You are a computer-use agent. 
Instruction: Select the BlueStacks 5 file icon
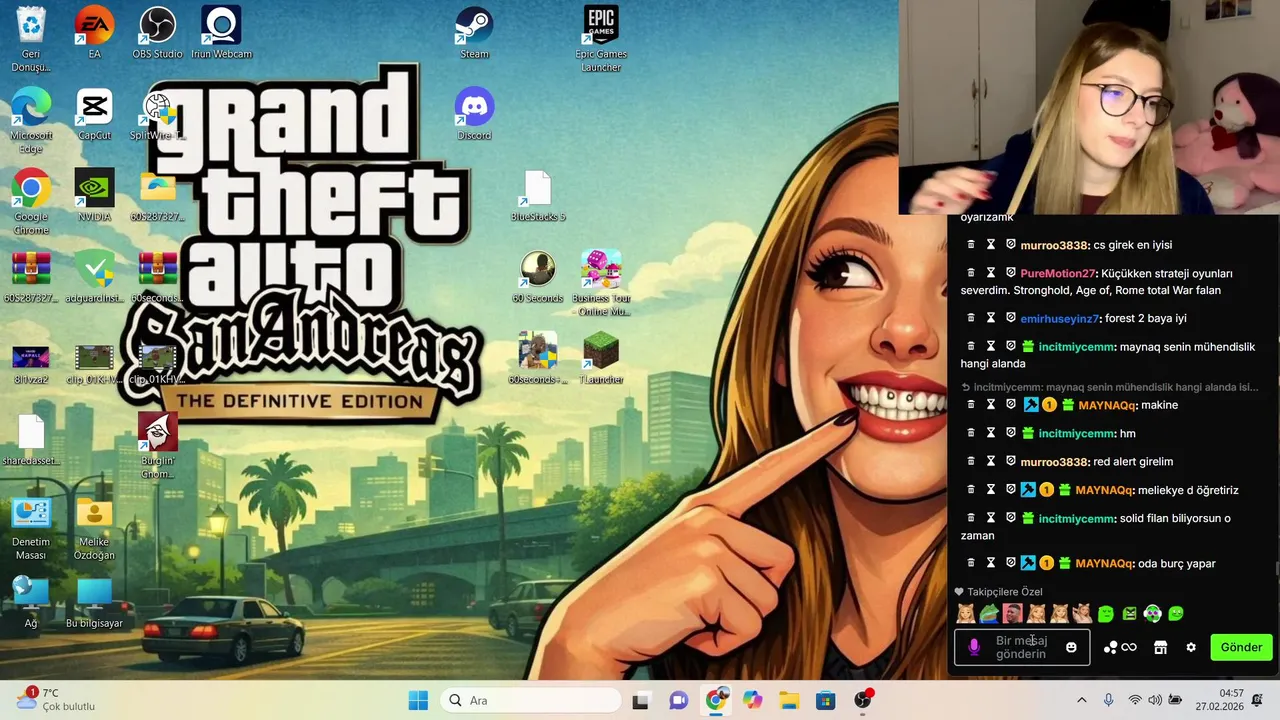coord(538,195)
